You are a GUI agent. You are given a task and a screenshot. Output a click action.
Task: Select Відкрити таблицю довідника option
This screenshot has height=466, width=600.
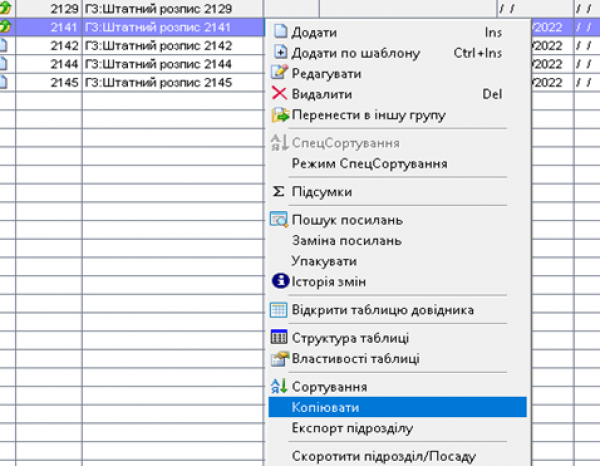tap(382, 310)
